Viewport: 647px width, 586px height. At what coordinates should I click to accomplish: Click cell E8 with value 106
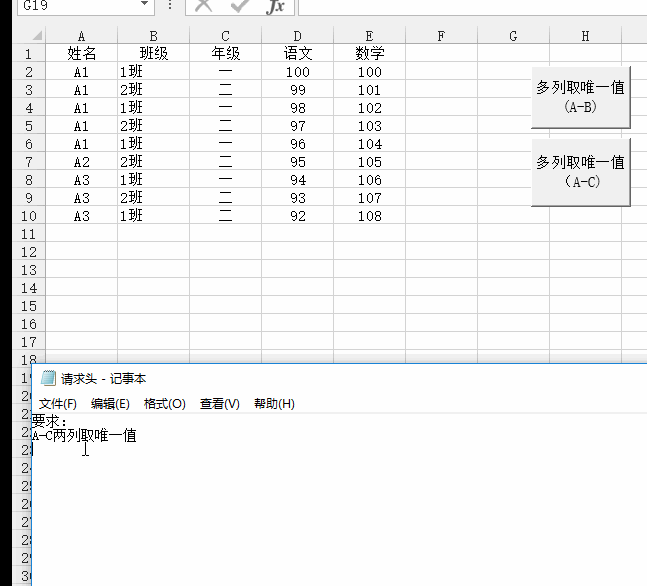coord(369,180)
